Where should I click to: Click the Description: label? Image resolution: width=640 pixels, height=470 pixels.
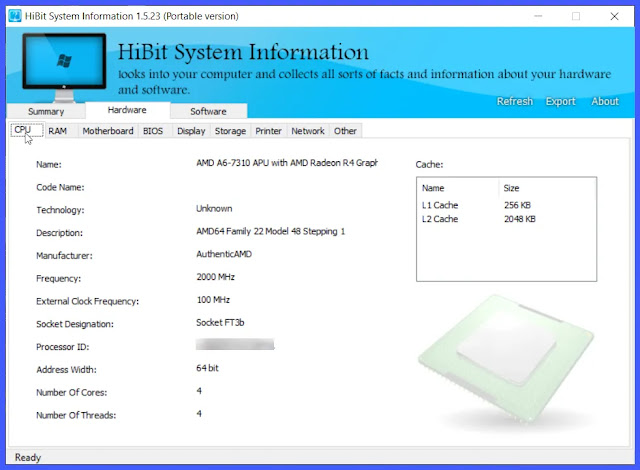pyautogui.click(x=59, y=233)
